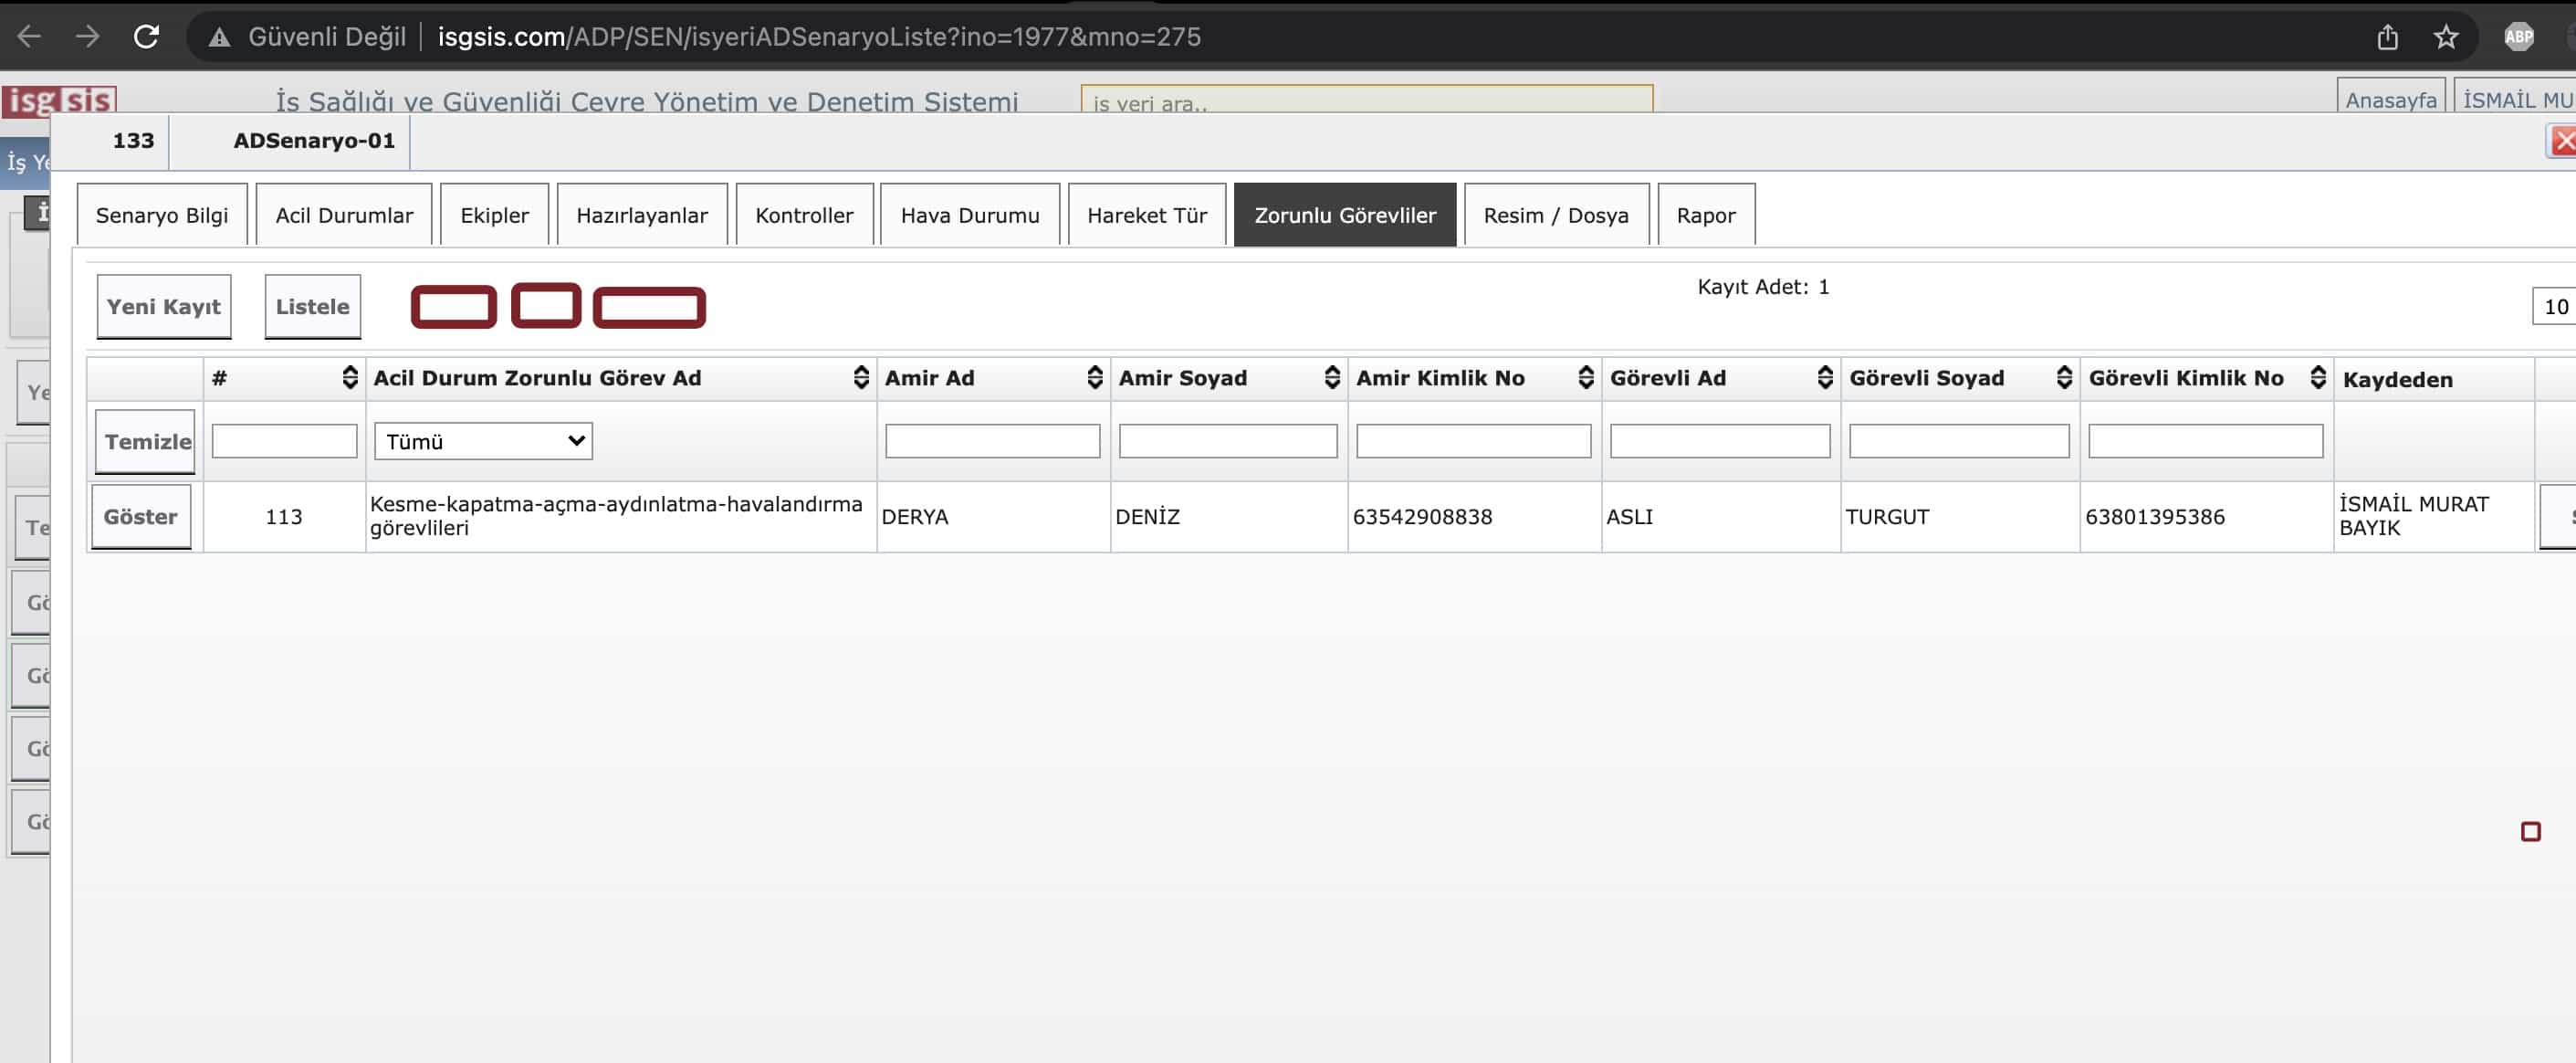Viewport: 2576px width, 1063px height.
Task: Sort by Amir Ad column arrows
Action: coord(1094,377)
